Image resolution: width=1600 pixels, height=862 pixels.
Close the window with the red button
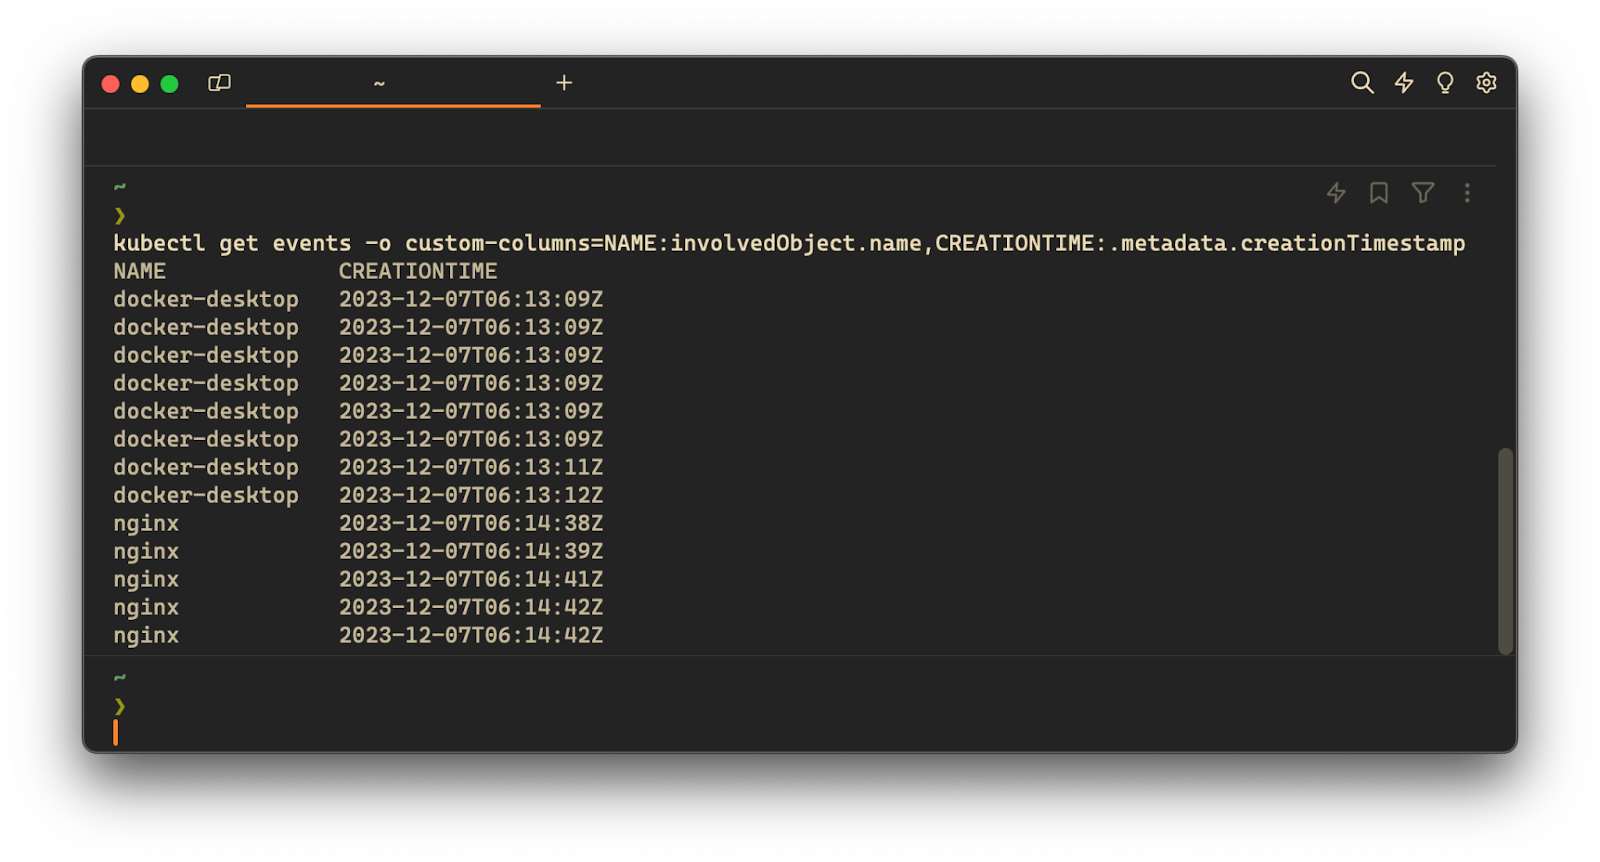point(111,84)
